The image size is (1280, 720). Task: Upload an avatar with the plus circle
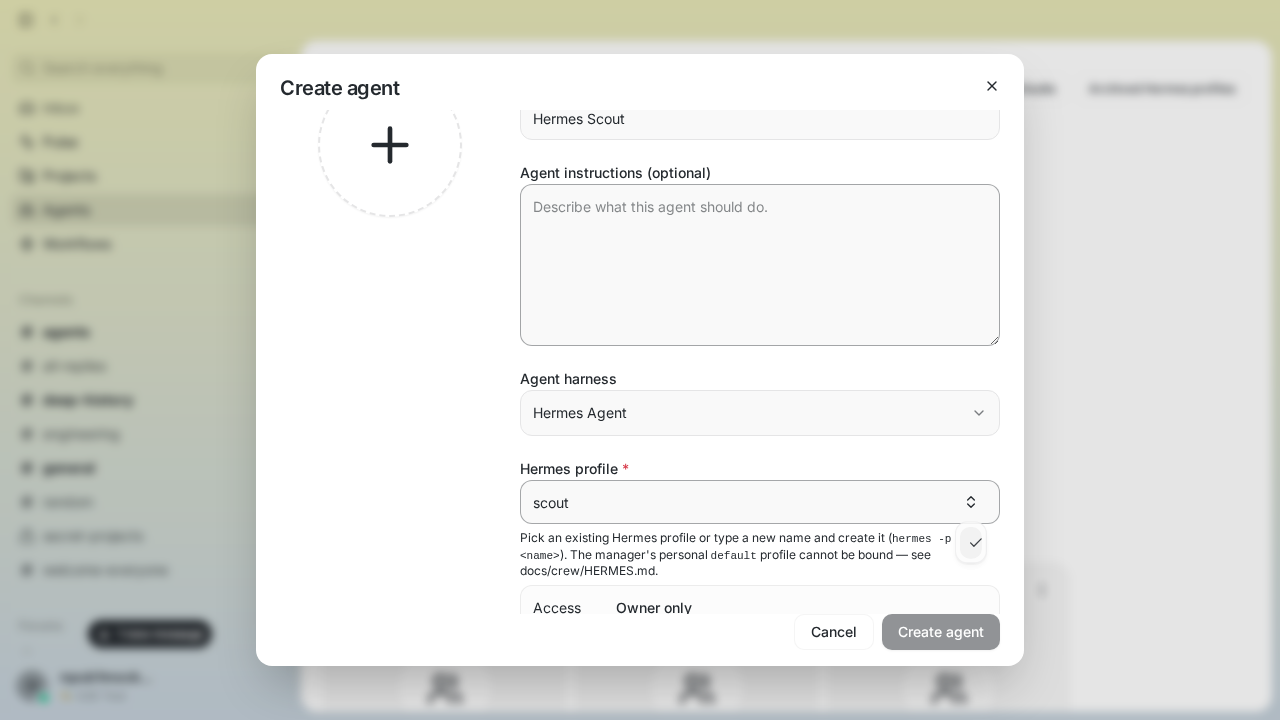[390, 145]
